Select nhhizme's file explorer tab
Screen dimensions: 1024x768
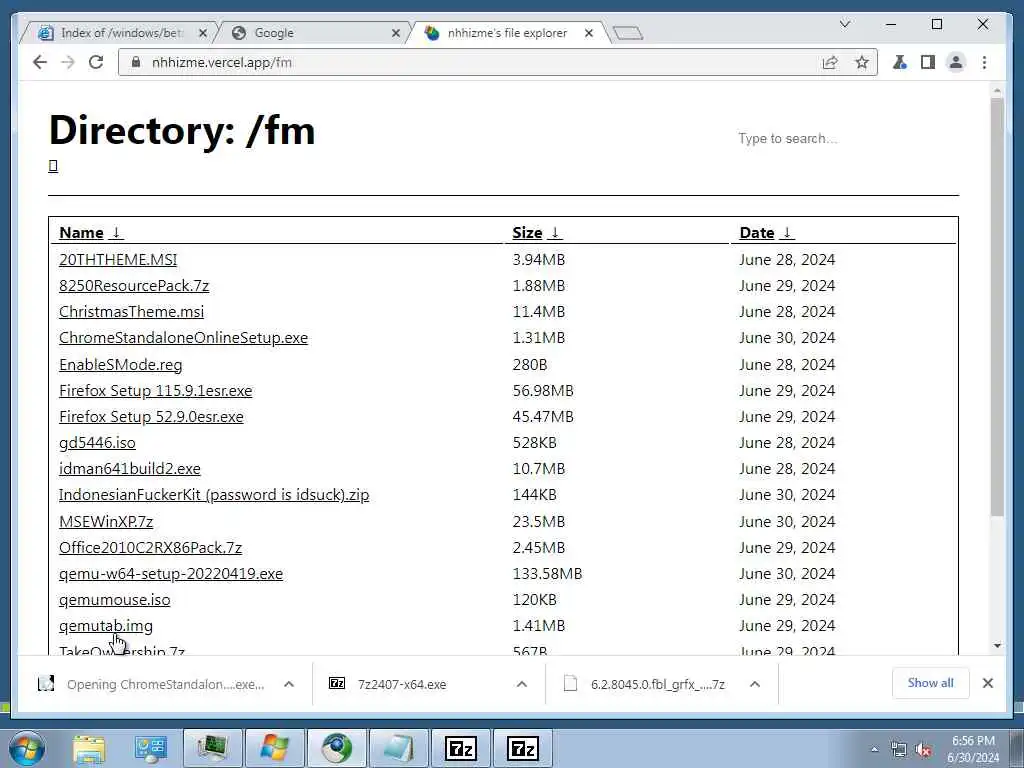pos(506,33)
